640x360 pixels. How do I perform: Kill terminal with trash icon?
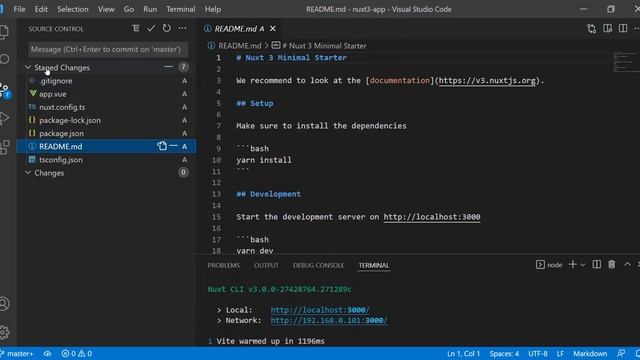[x=611, y=265]
